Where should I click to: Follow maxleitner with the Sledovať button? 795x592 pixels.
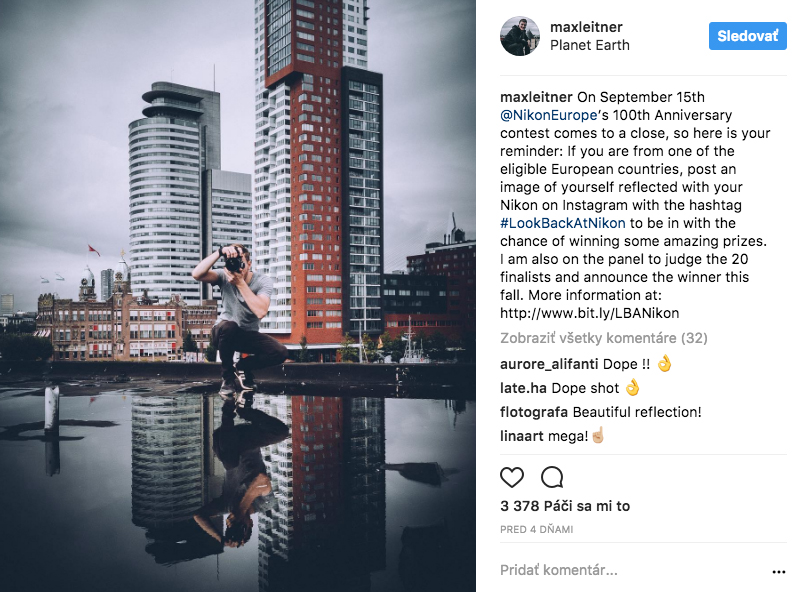point(747,36)
